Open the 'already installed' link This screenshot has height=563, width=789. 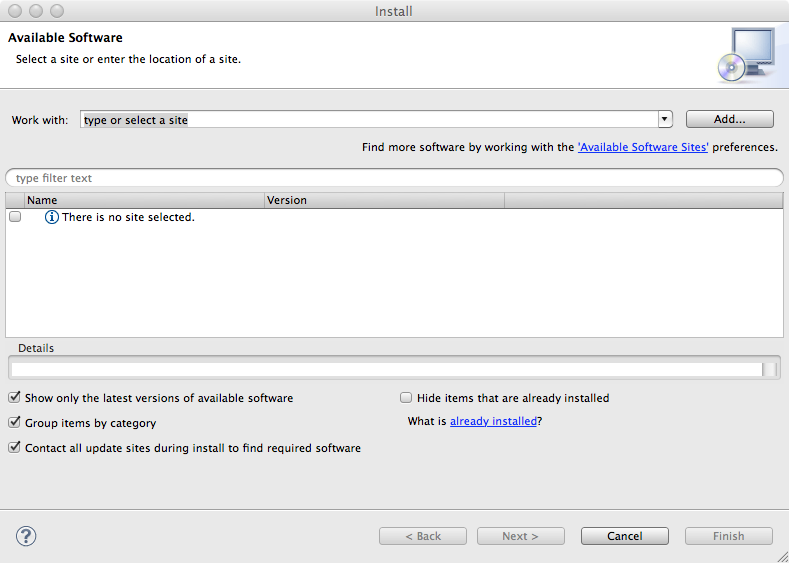pos(493,422)
